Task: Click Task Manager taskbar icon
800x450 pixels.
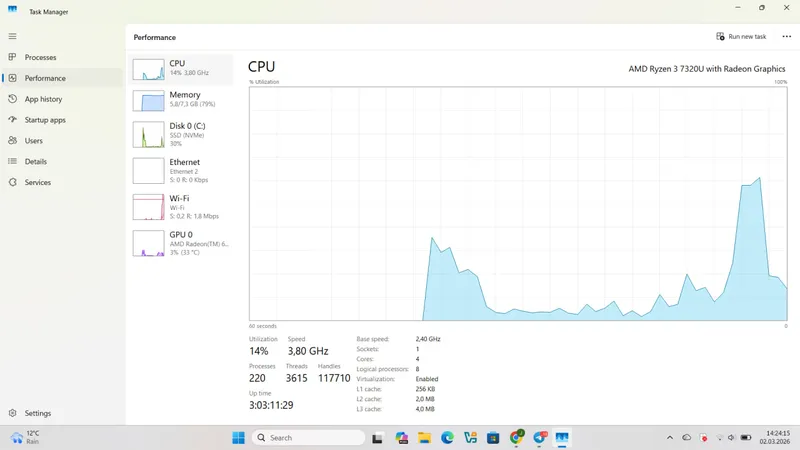Action: (562, 438)
